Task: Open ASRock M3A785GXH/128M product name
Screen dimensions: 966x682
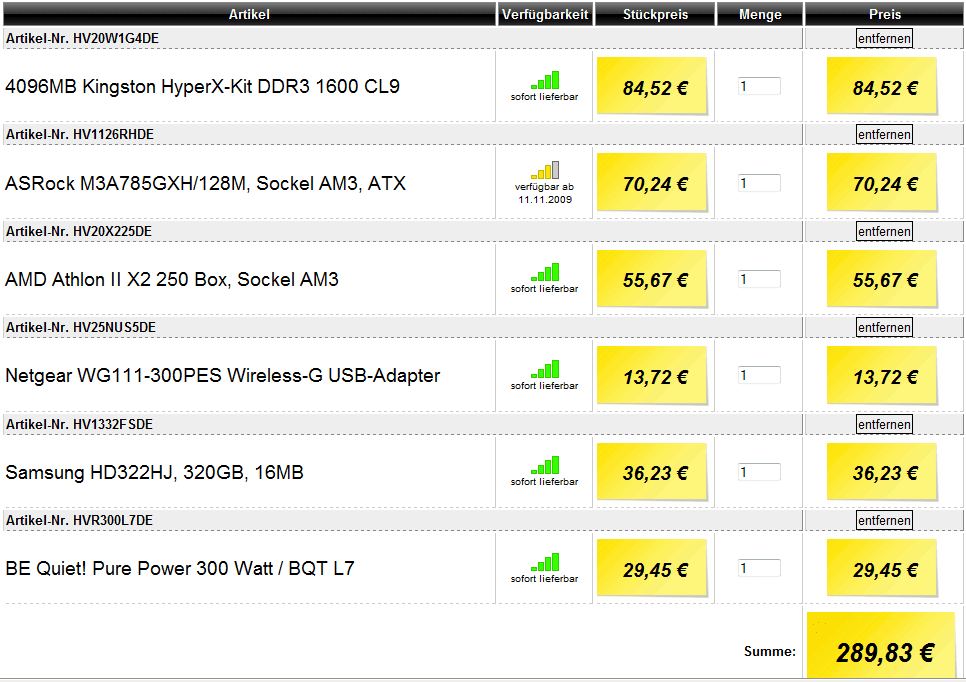Action: pos(206,183)
